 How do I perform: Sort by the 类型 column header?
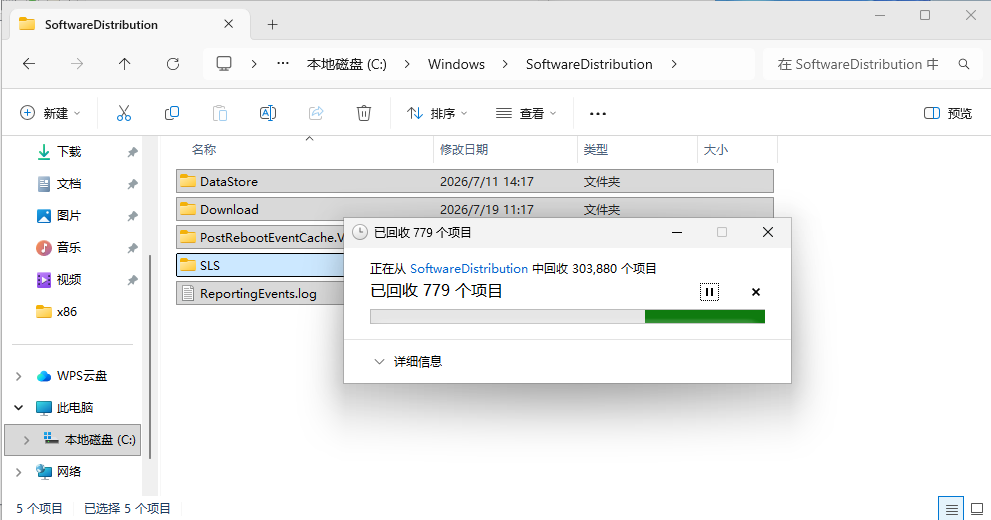tap(596, 149)
